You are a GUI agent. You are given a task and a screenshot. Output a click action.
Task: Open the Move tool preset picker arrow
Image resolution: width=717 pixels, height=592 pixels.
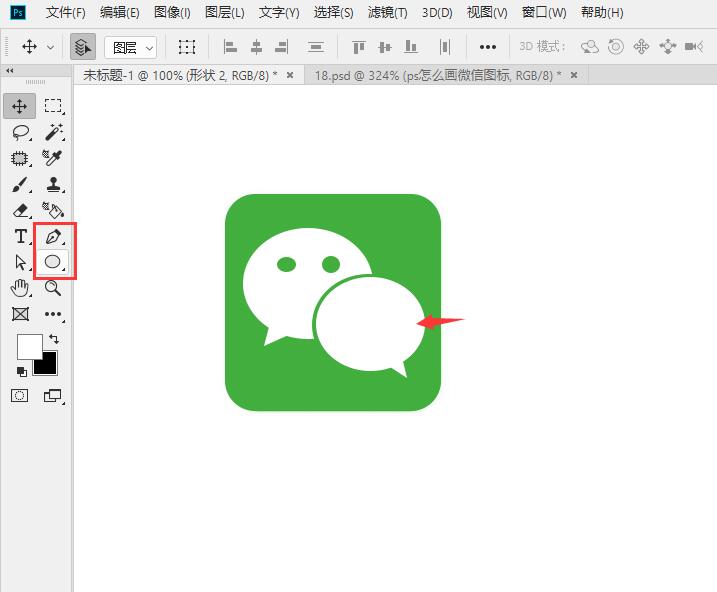(51, 47)
